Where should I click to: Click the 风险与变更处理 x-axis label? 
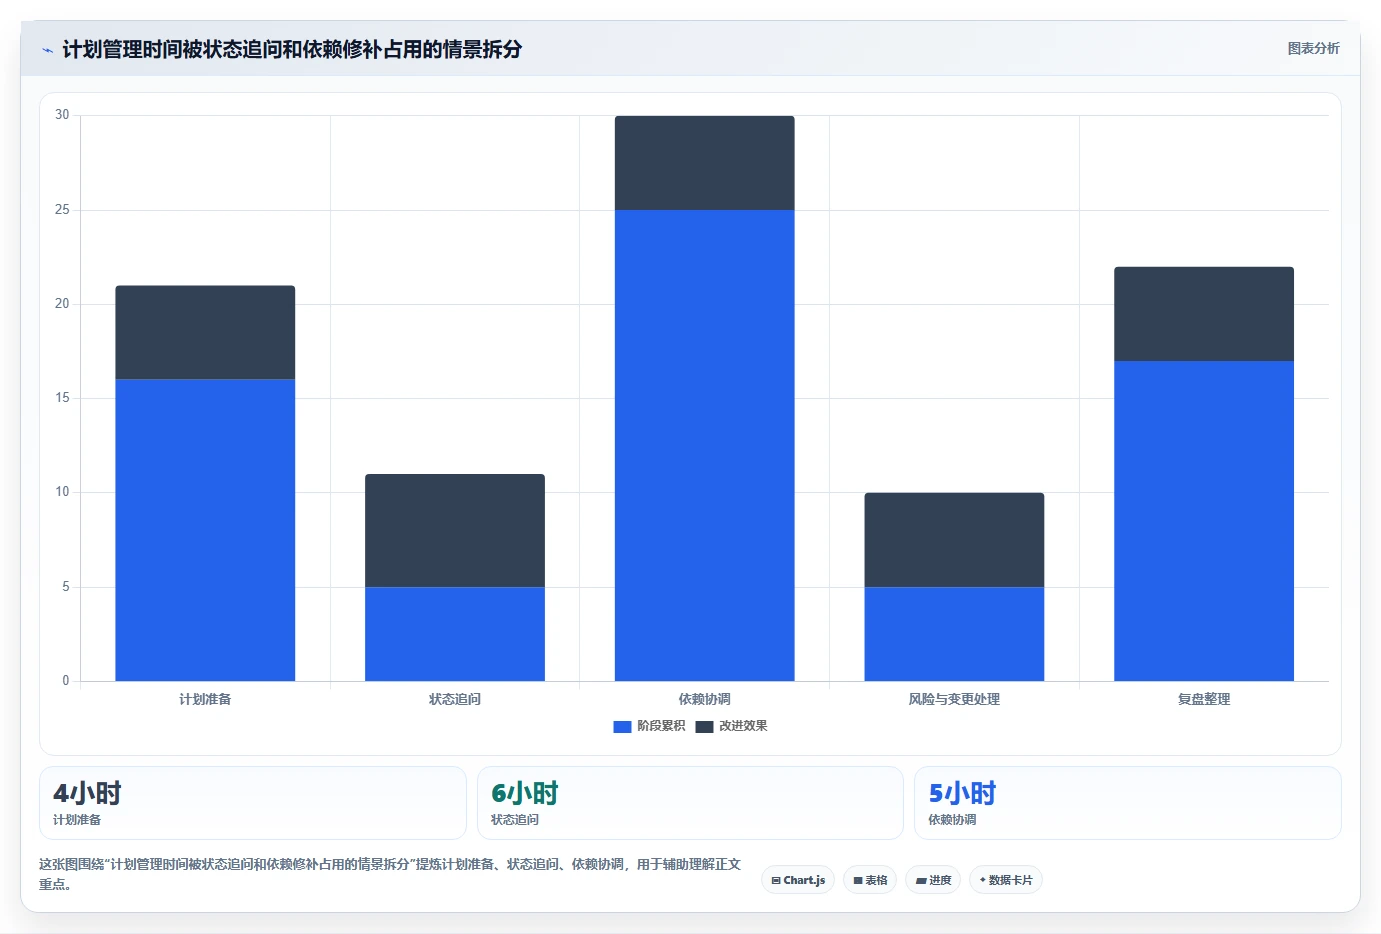954,699
